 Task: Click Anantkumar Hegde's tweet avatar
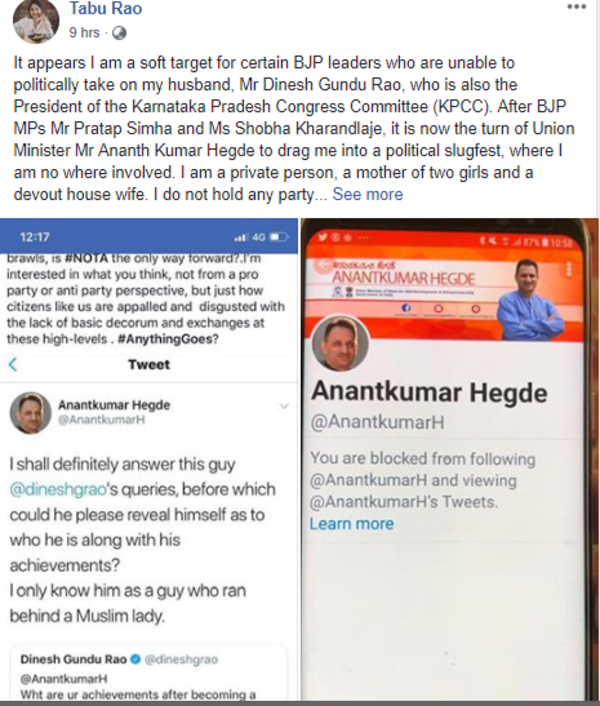31,412
